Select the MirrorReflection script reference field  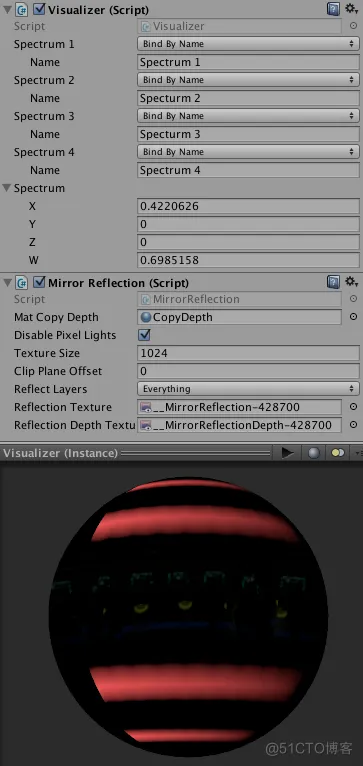(239, 299)
